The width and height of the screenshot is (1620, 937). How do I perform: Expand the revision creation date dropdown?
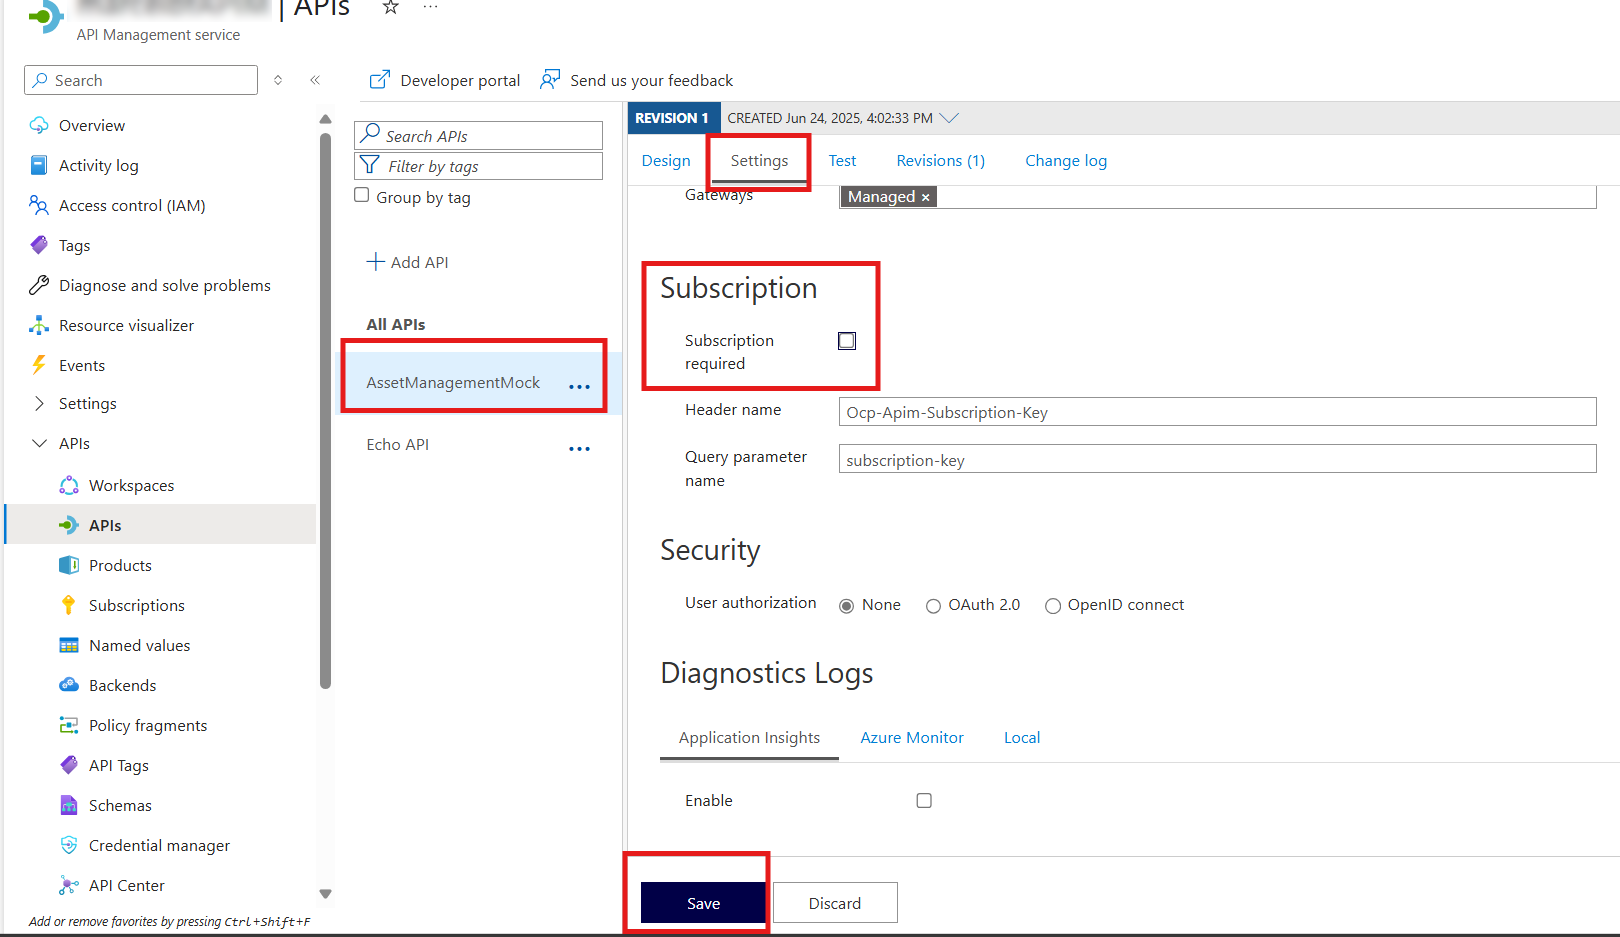pos(949,117)
